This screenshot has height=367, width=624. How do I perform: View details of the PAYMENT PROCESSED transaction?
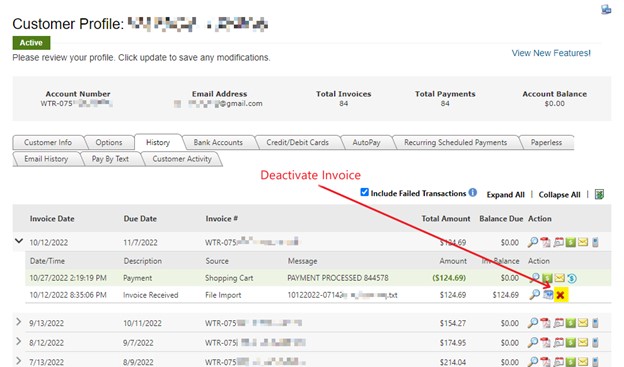pyautogui.click(x=534, y=277)
